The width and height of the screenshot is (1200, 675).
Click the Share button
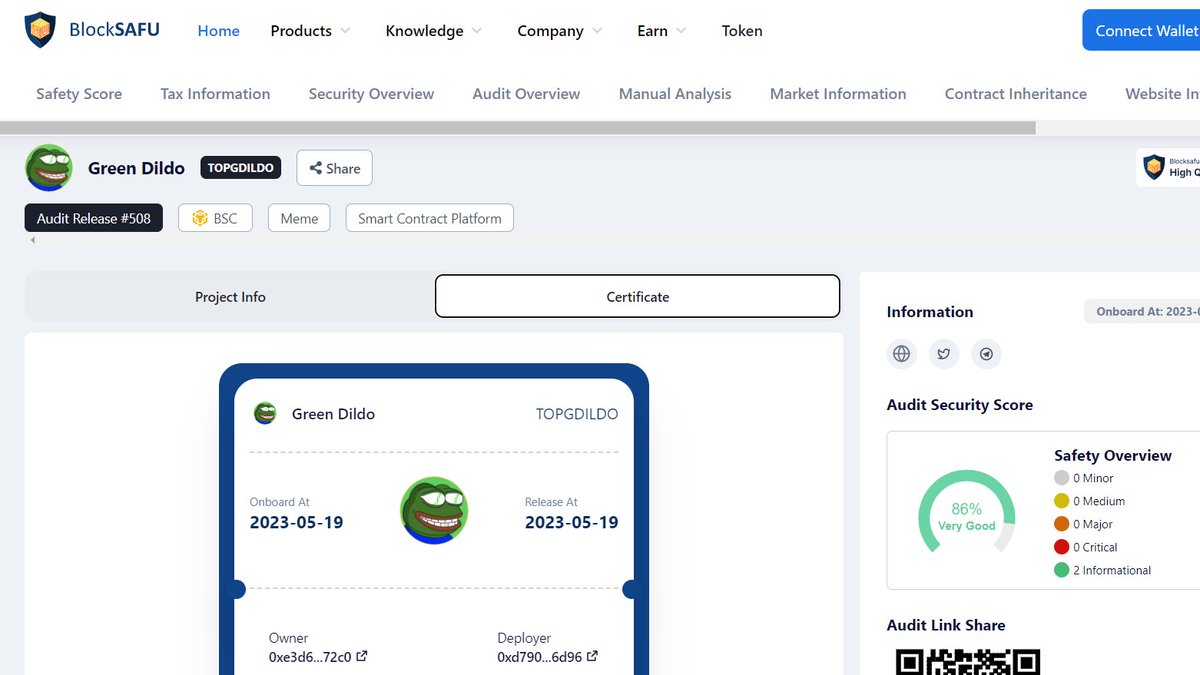coord(334,168)
